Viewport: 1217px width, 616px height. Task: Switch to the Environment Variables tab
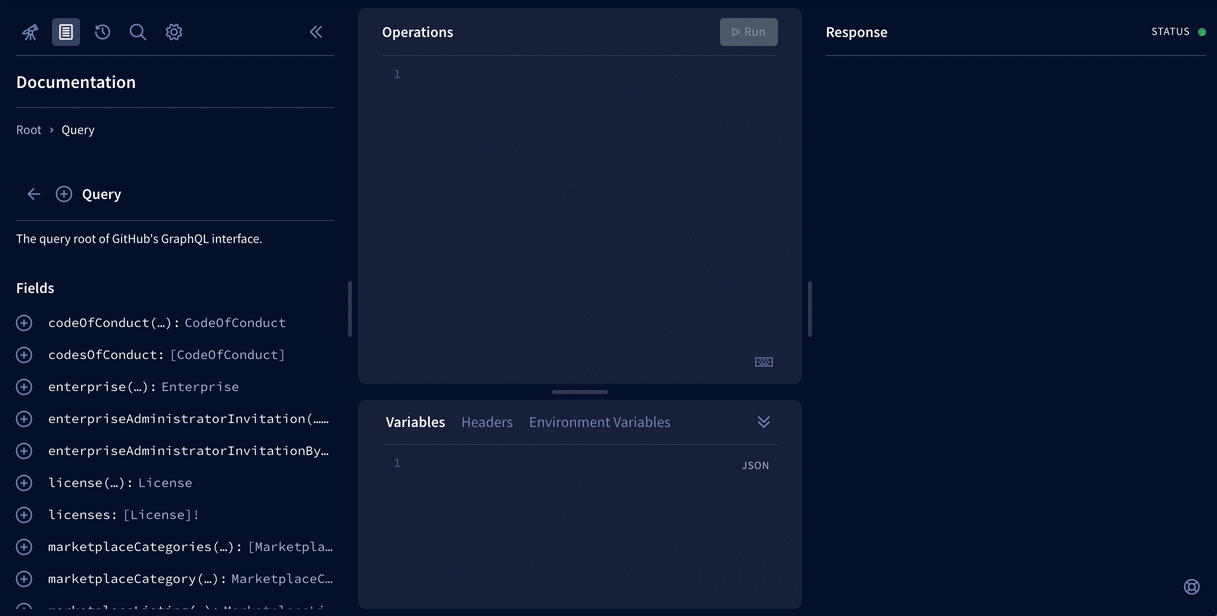(x=600, y=422)
